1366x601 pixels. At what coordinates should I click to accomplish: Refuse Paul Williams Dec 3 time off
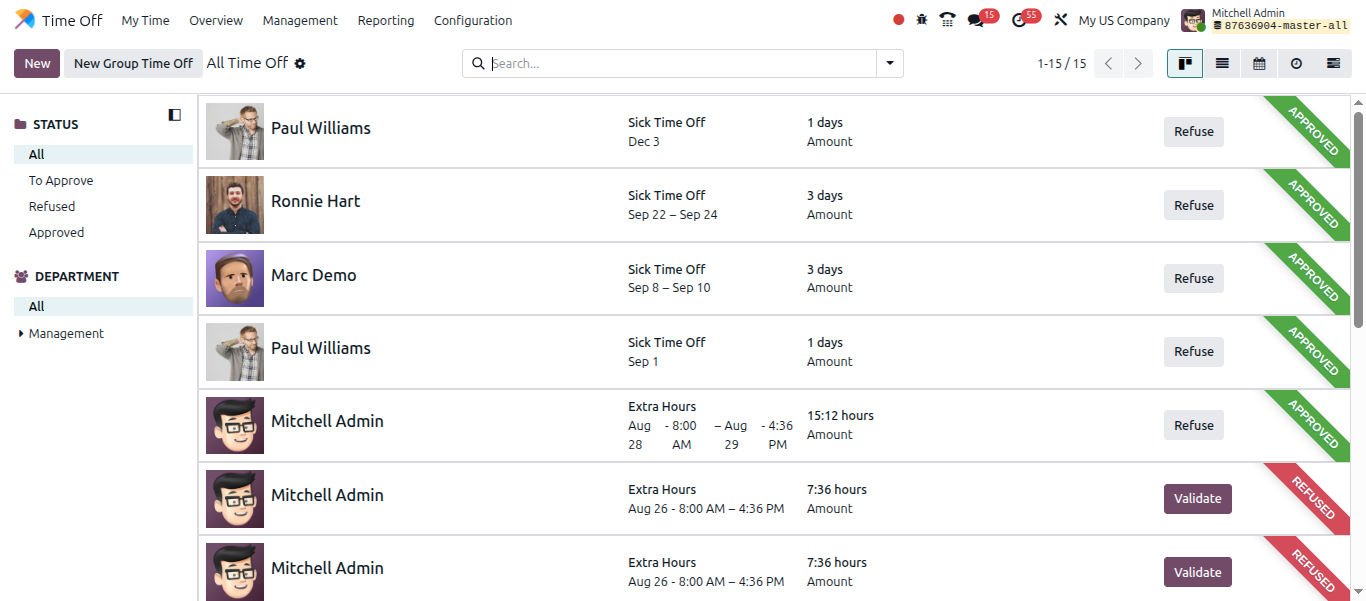[x=1193, y=132]
